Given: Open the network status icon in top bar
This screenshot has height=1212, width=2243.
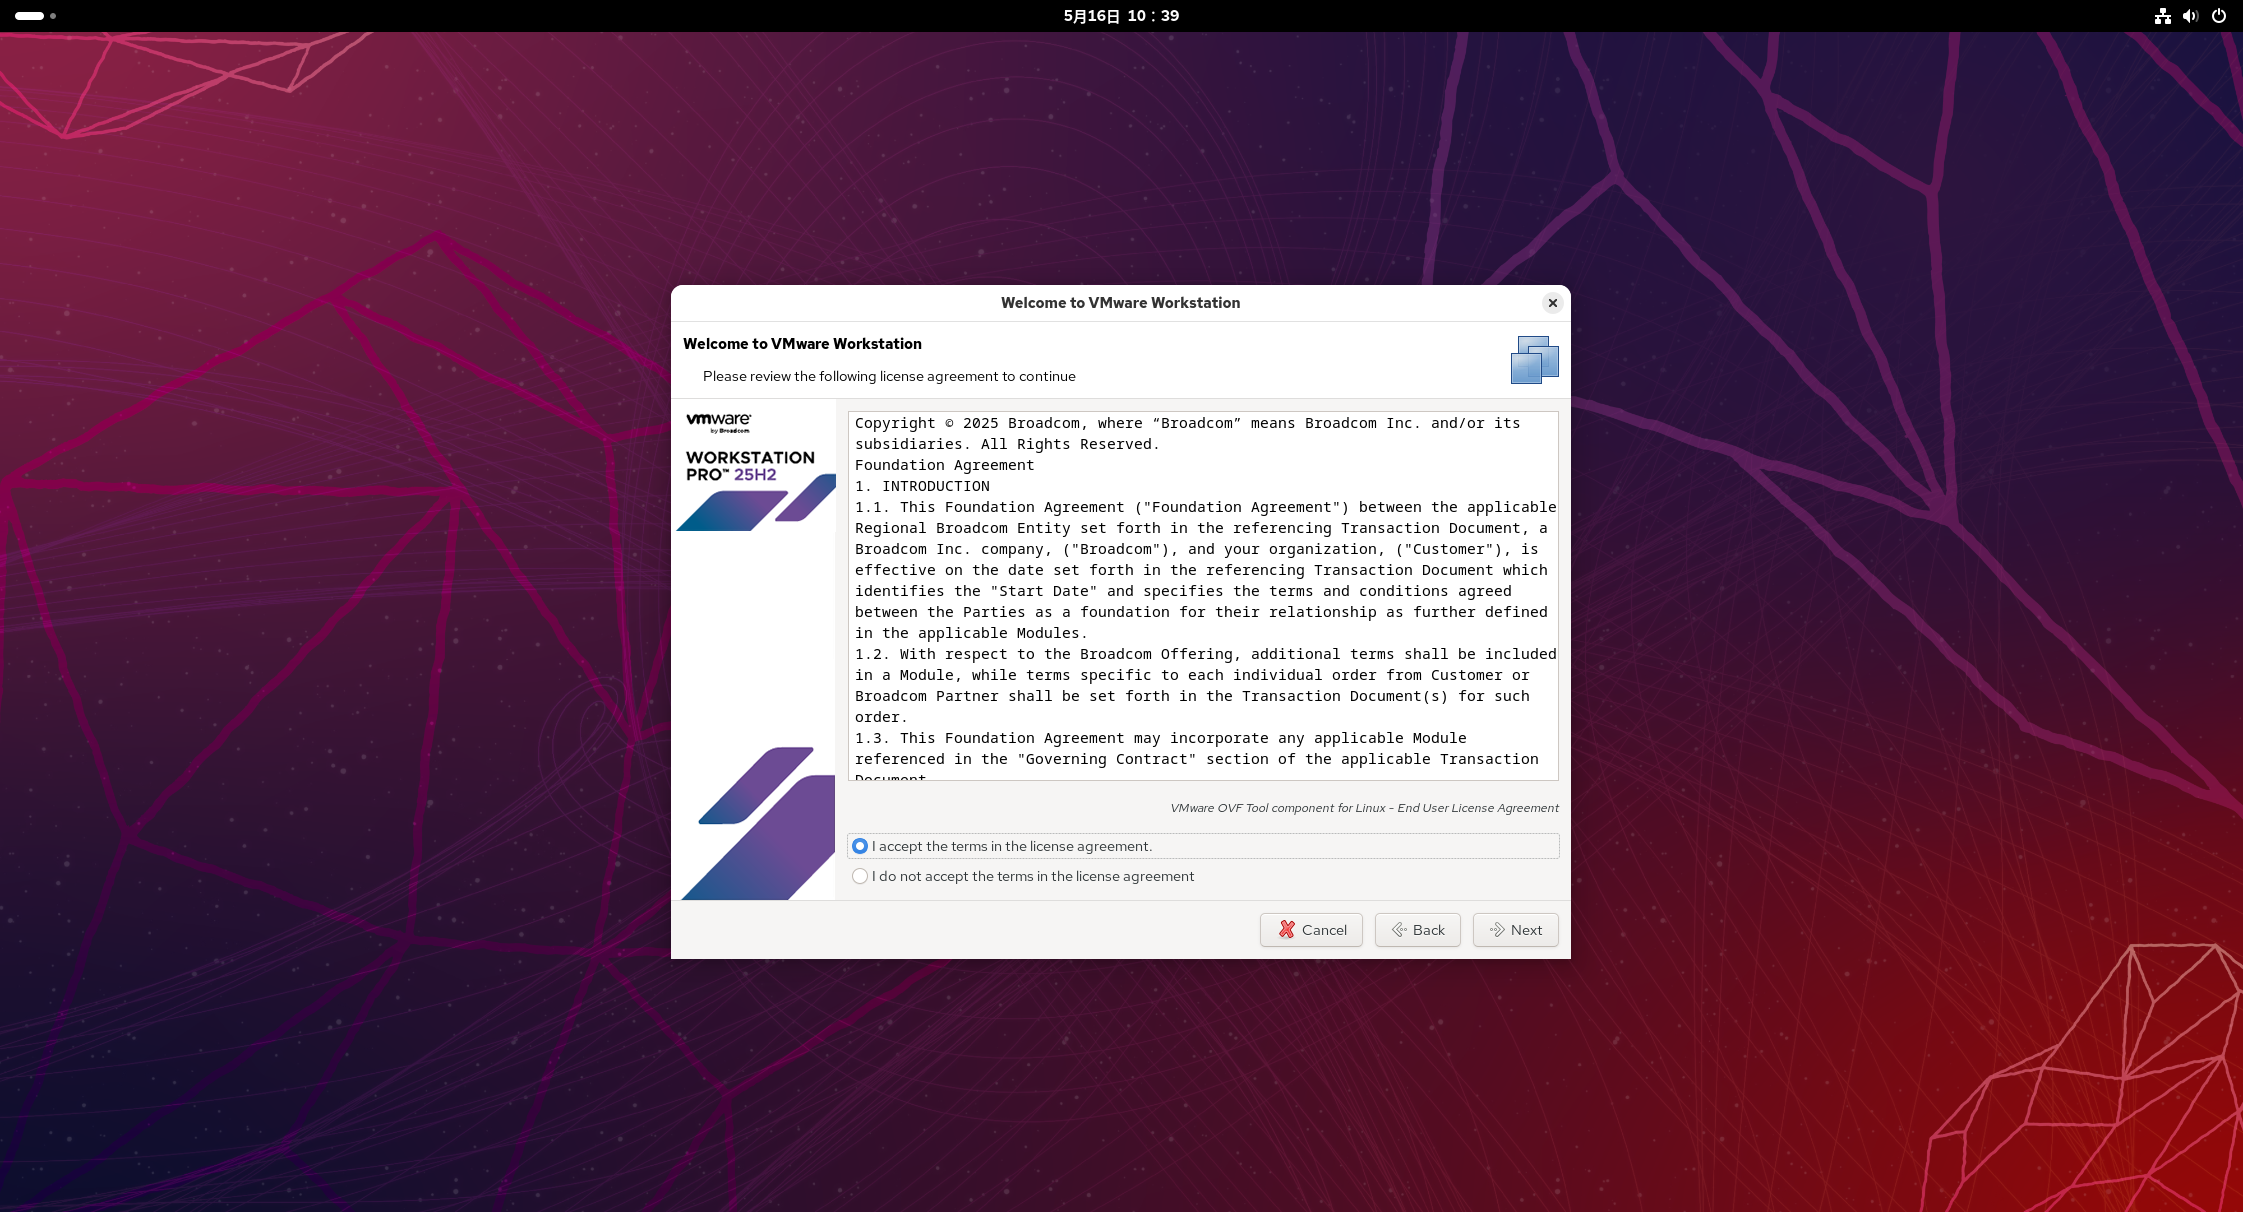Looking at the screenshot, I should point(2162,16).
